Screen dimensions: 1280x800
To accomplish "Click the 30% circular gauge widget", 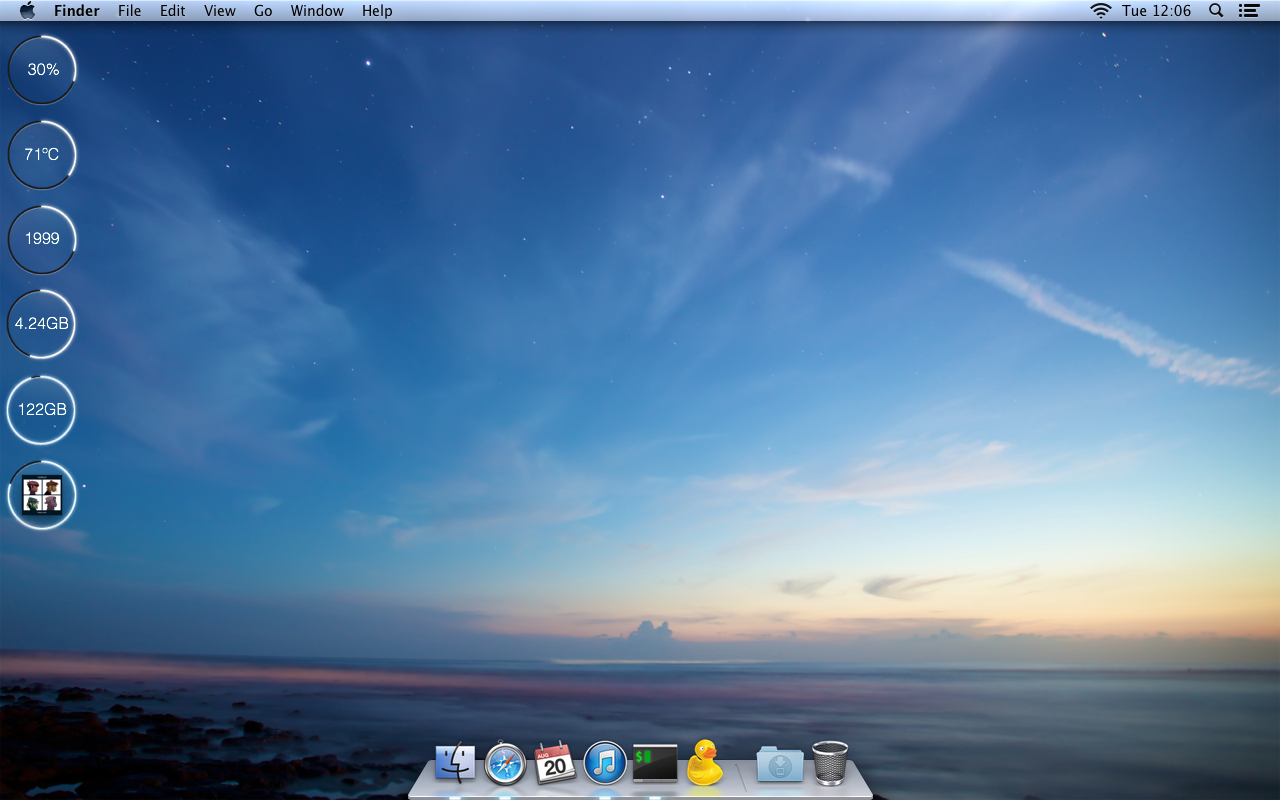I will (42, 70).
